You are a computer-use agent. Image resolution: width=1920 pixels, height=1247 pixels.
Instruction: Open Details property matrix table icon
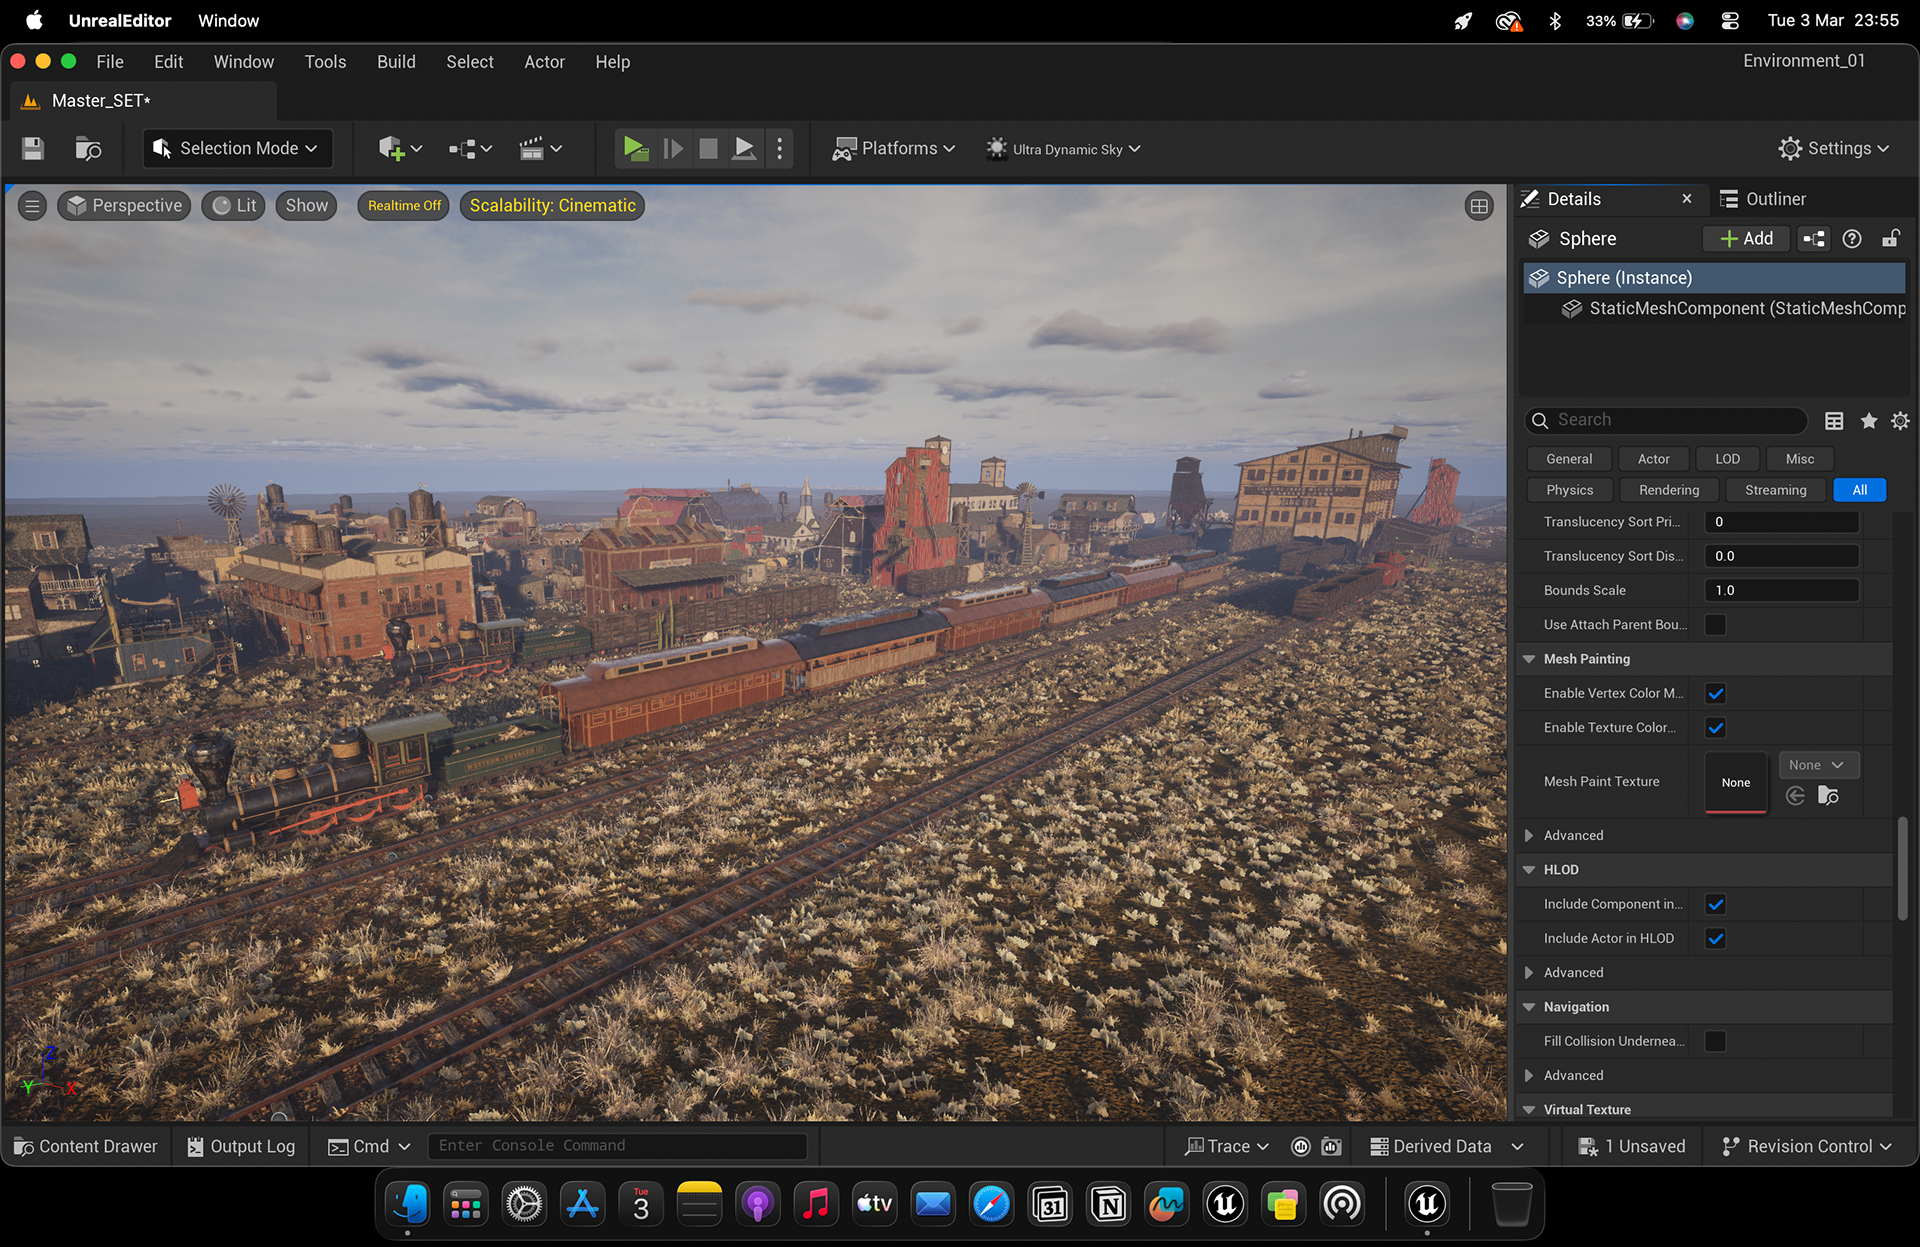click(1834, 421)
